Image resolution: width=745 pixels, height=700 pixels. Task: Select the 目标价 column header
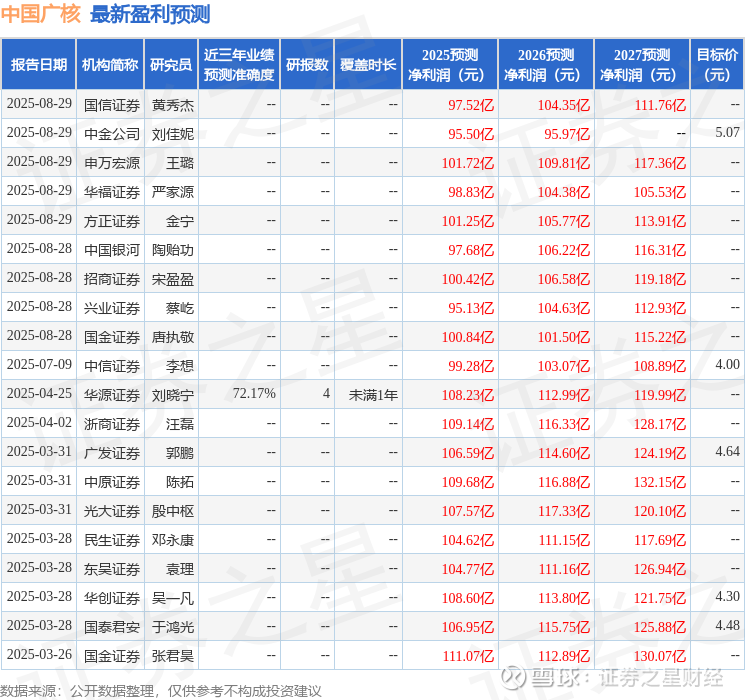(717, 65)
